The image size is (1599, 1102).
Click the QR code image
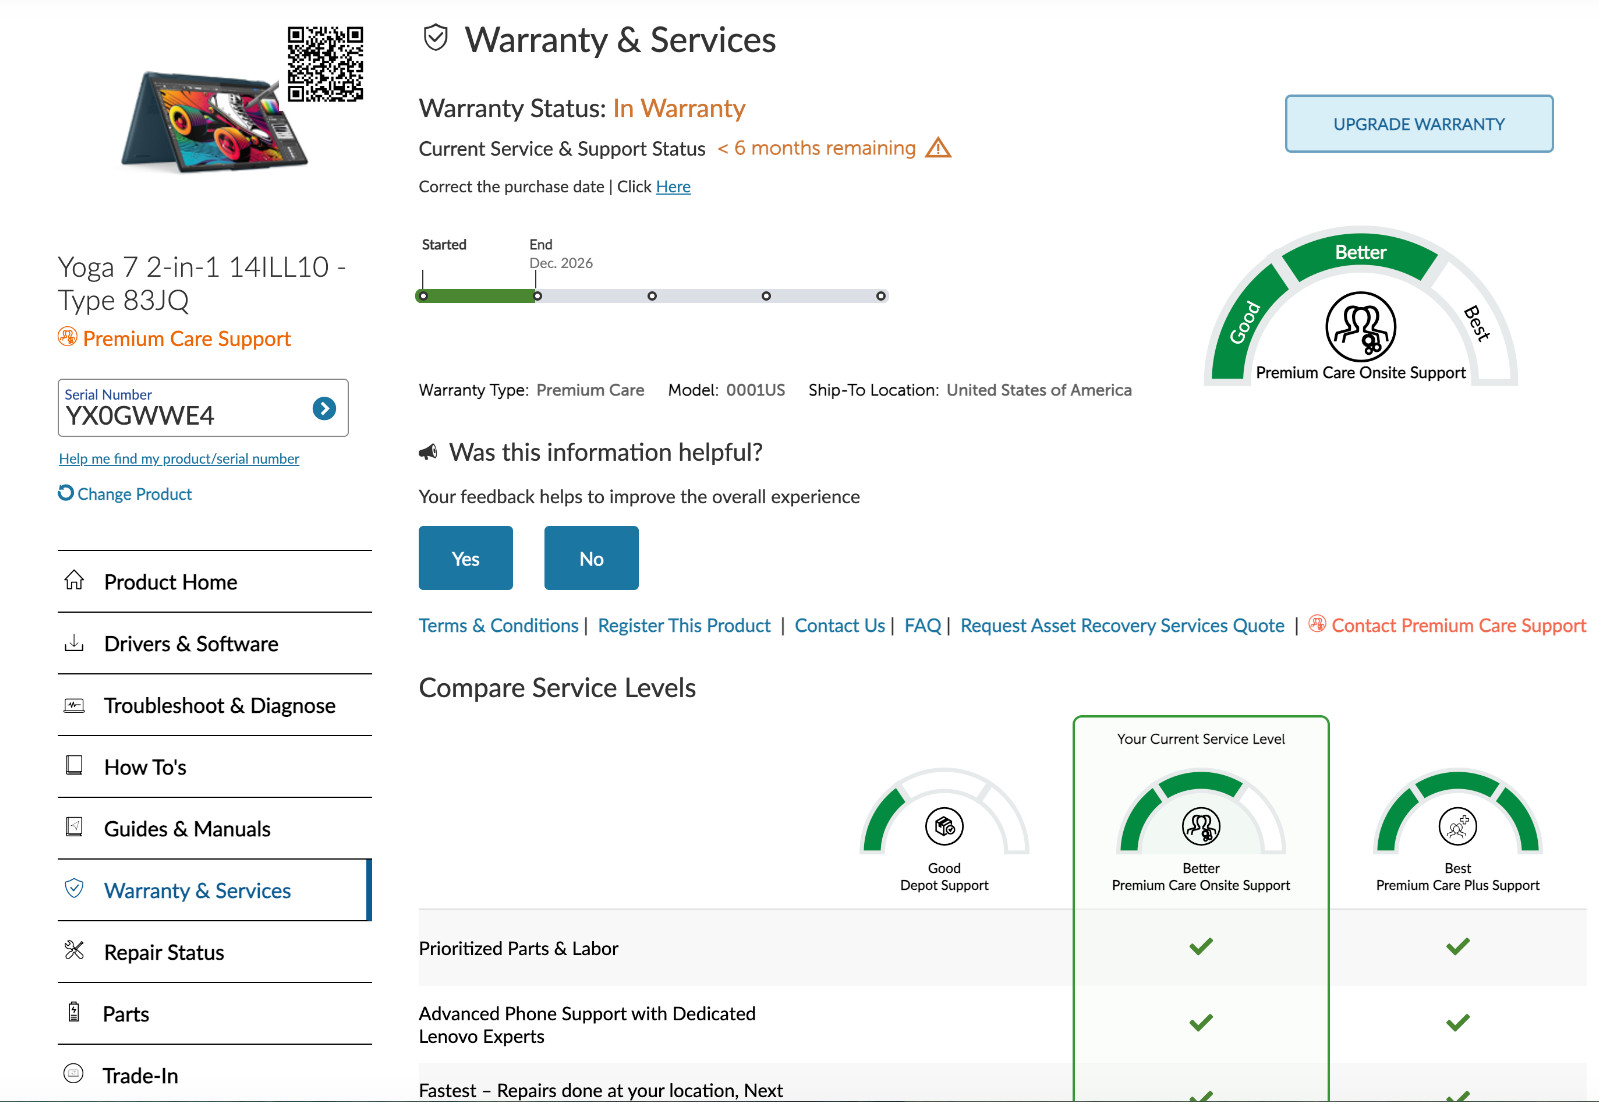tap(325, 64)
